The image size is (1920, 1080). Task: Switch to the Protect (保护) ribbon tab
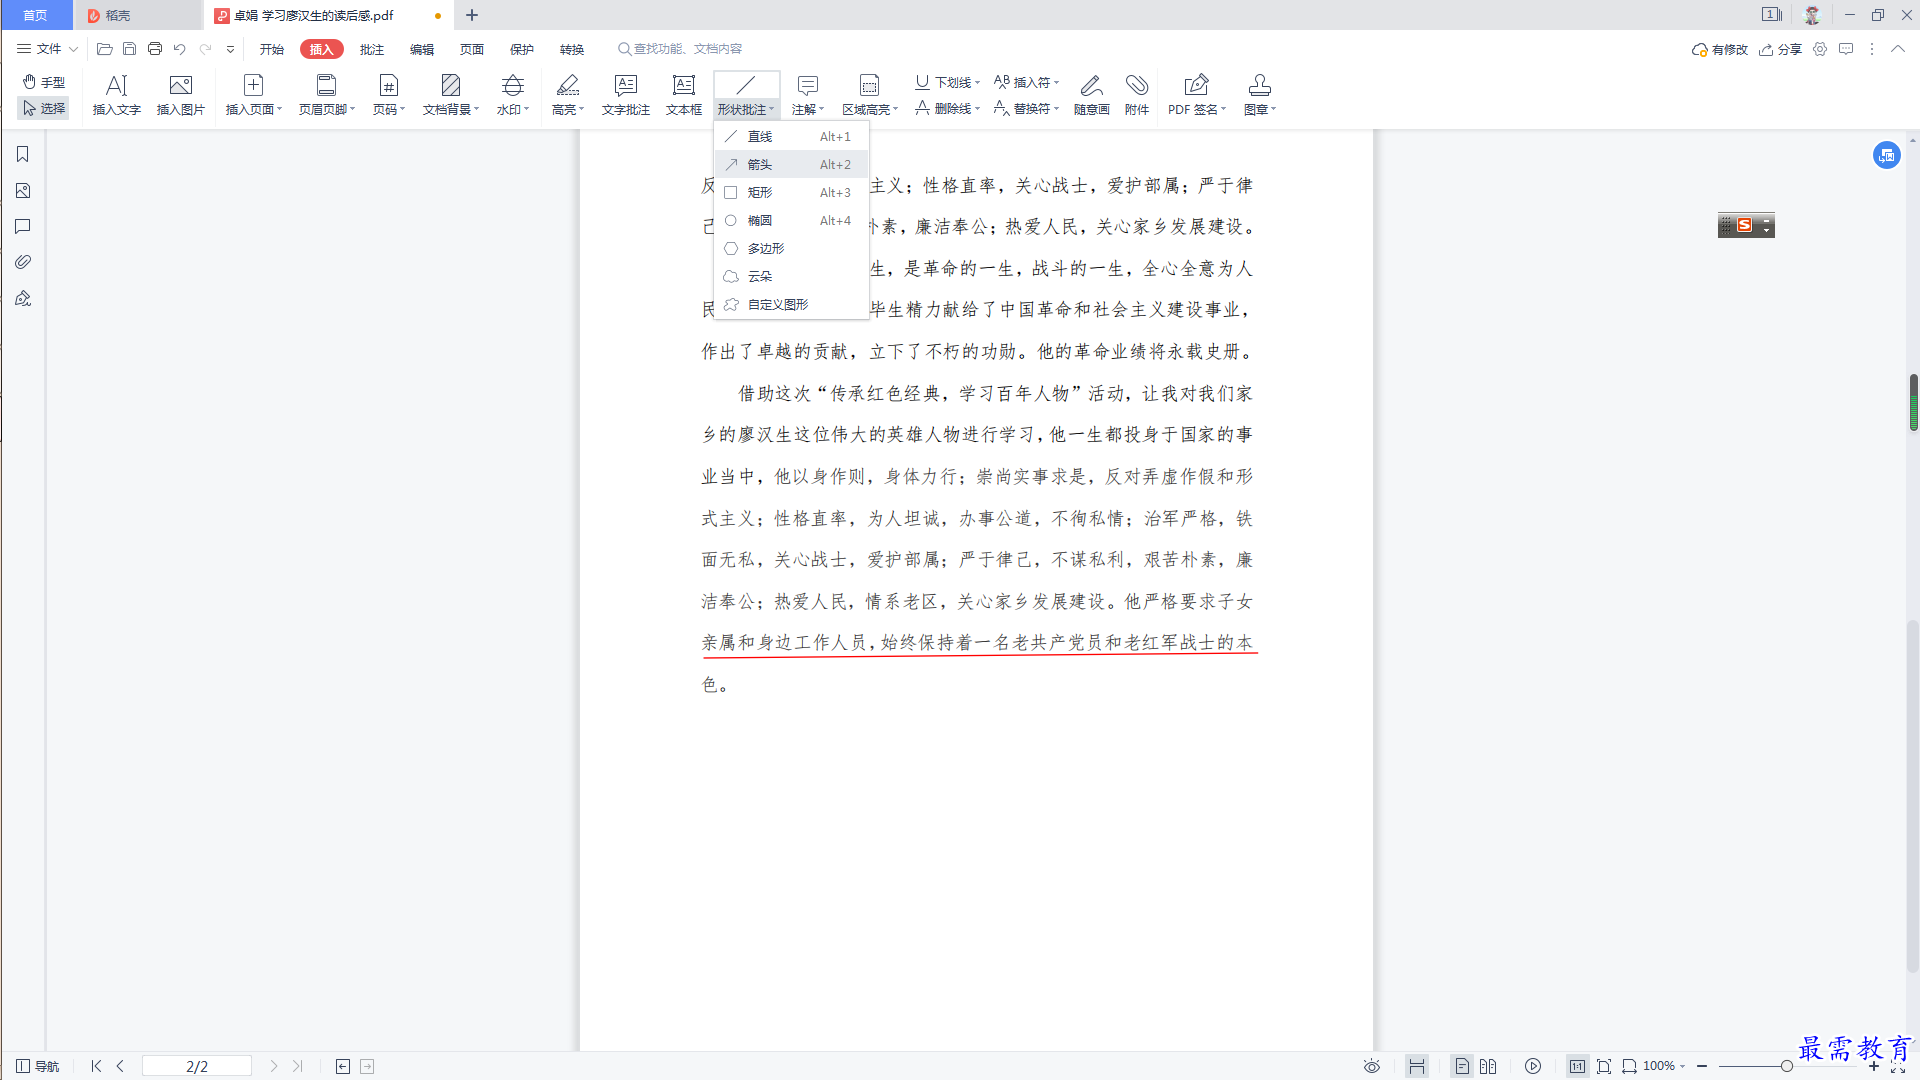coord(522,49)
